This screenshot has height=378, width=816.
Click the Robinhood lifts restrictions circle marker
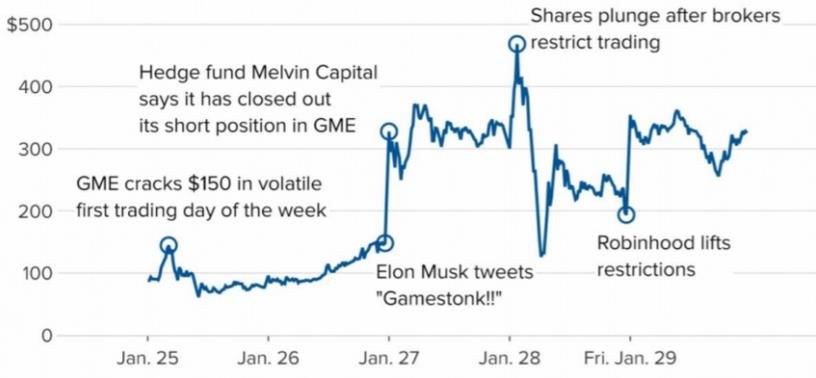pos(627,215)
